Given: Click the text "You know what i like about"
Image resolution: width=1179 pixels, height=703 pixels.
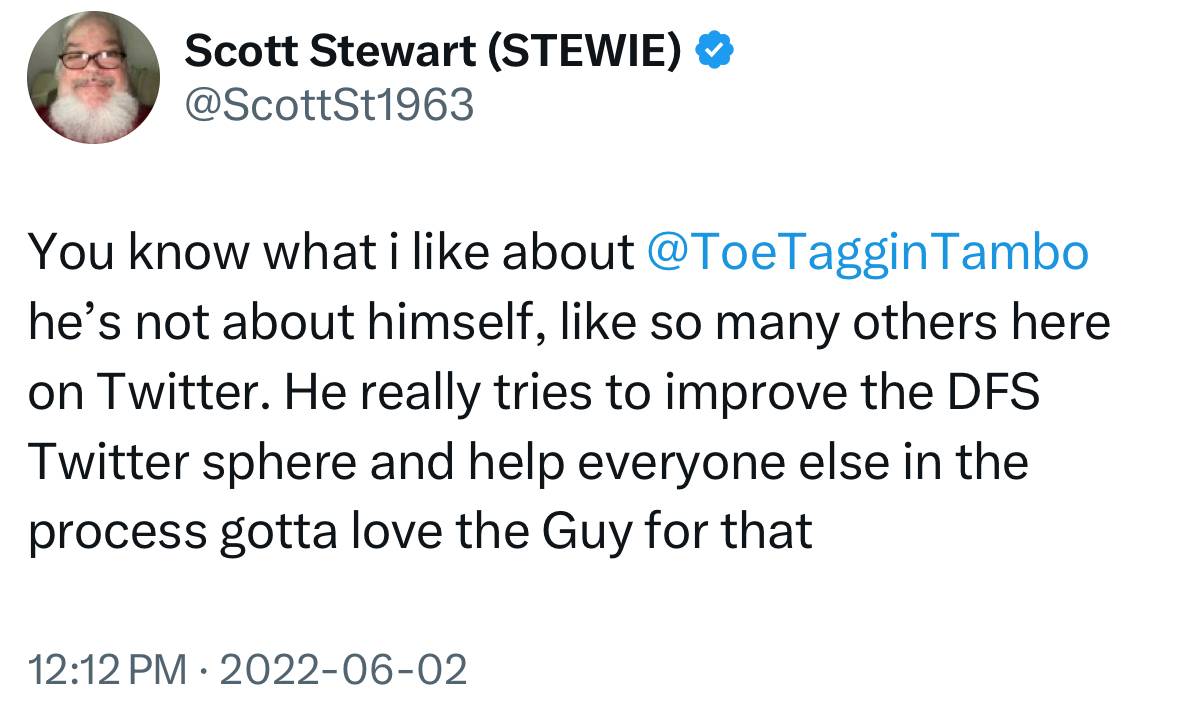Looking at the screenshot, I should click(x=331, y=253).
